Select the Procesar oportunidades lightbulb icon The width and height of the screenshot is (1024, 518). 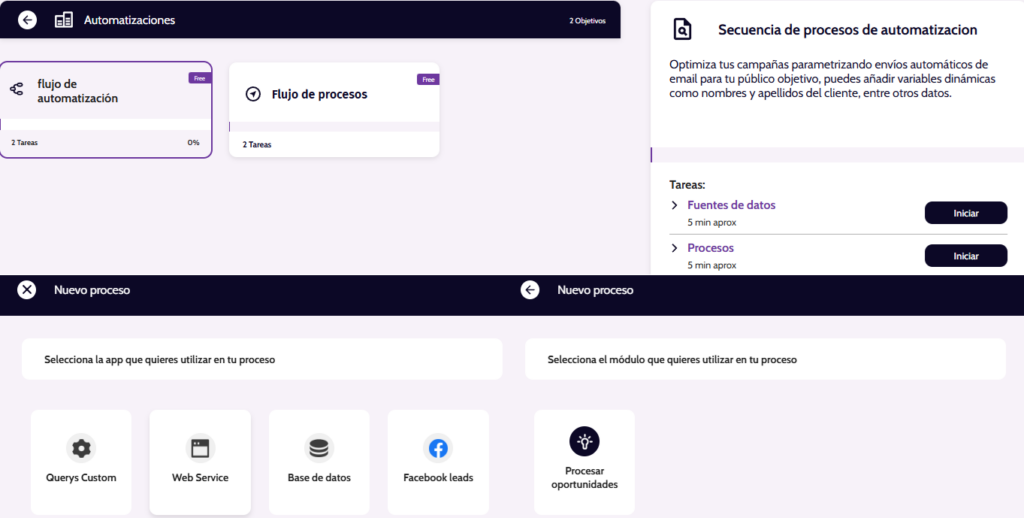point(584,440)
